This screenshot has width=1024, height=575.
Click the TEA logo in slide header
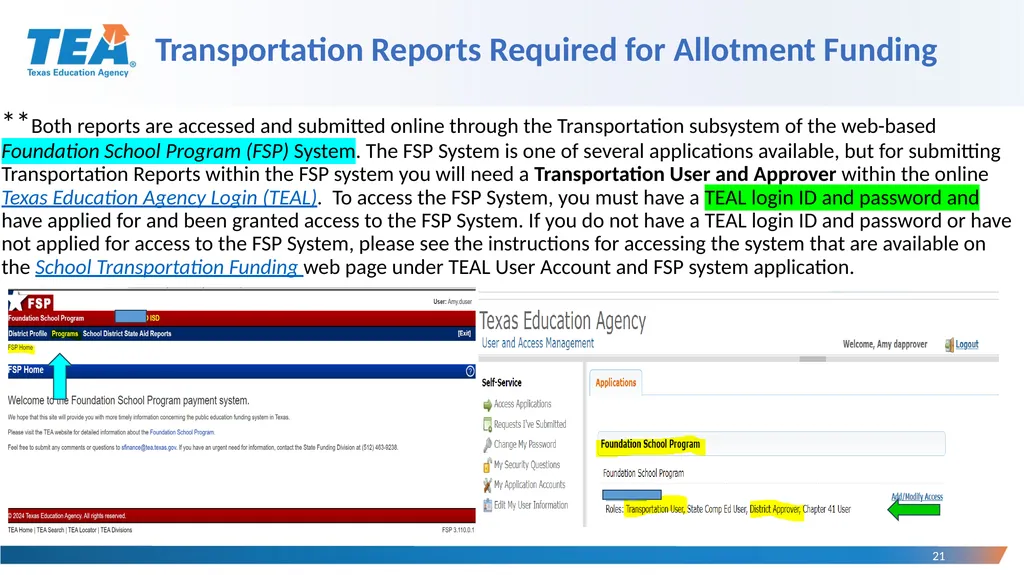(81, 51)
